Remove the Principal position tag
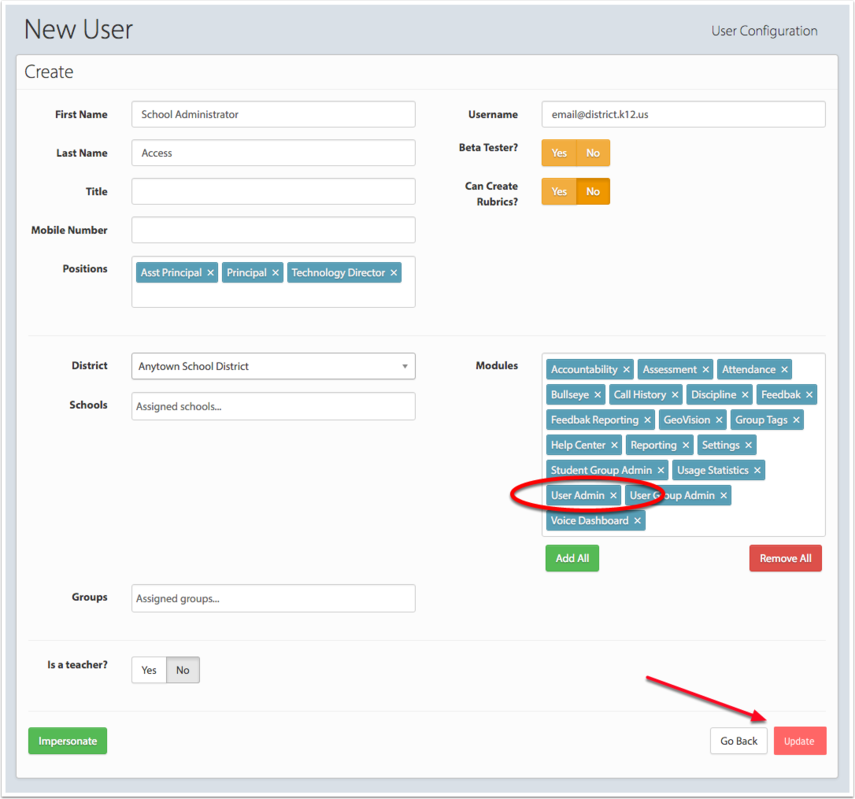The height and width of the screenshot is (799, 855). 275,273
